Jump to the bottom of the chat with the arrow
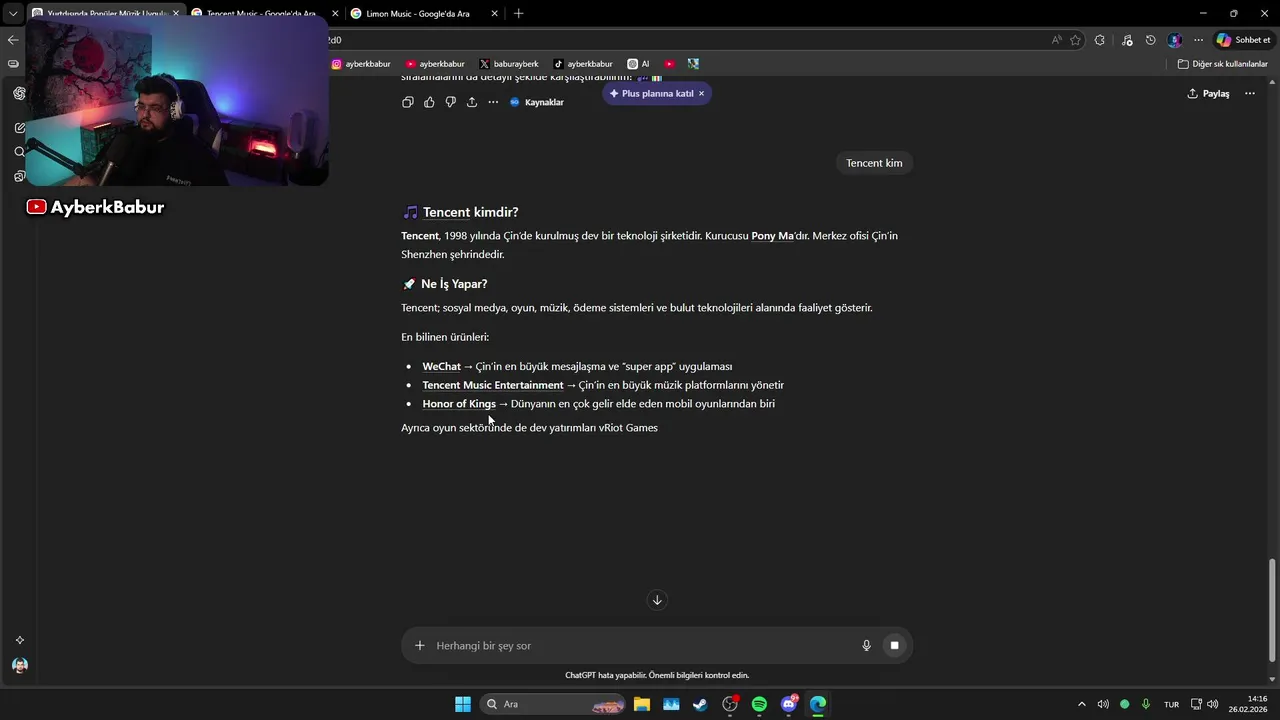Screen dimensions: 1280x720 click(x=657, y=600)
